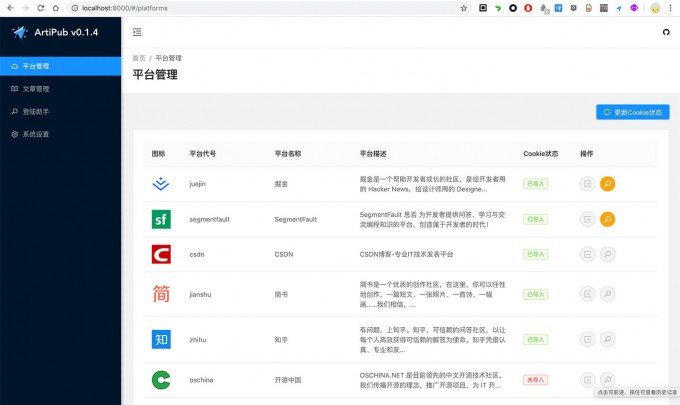Image resolution: width=680 pixels, height=405 pixels.
Task: Click the red 未导入 tag in oschina row
Action: 536,380
